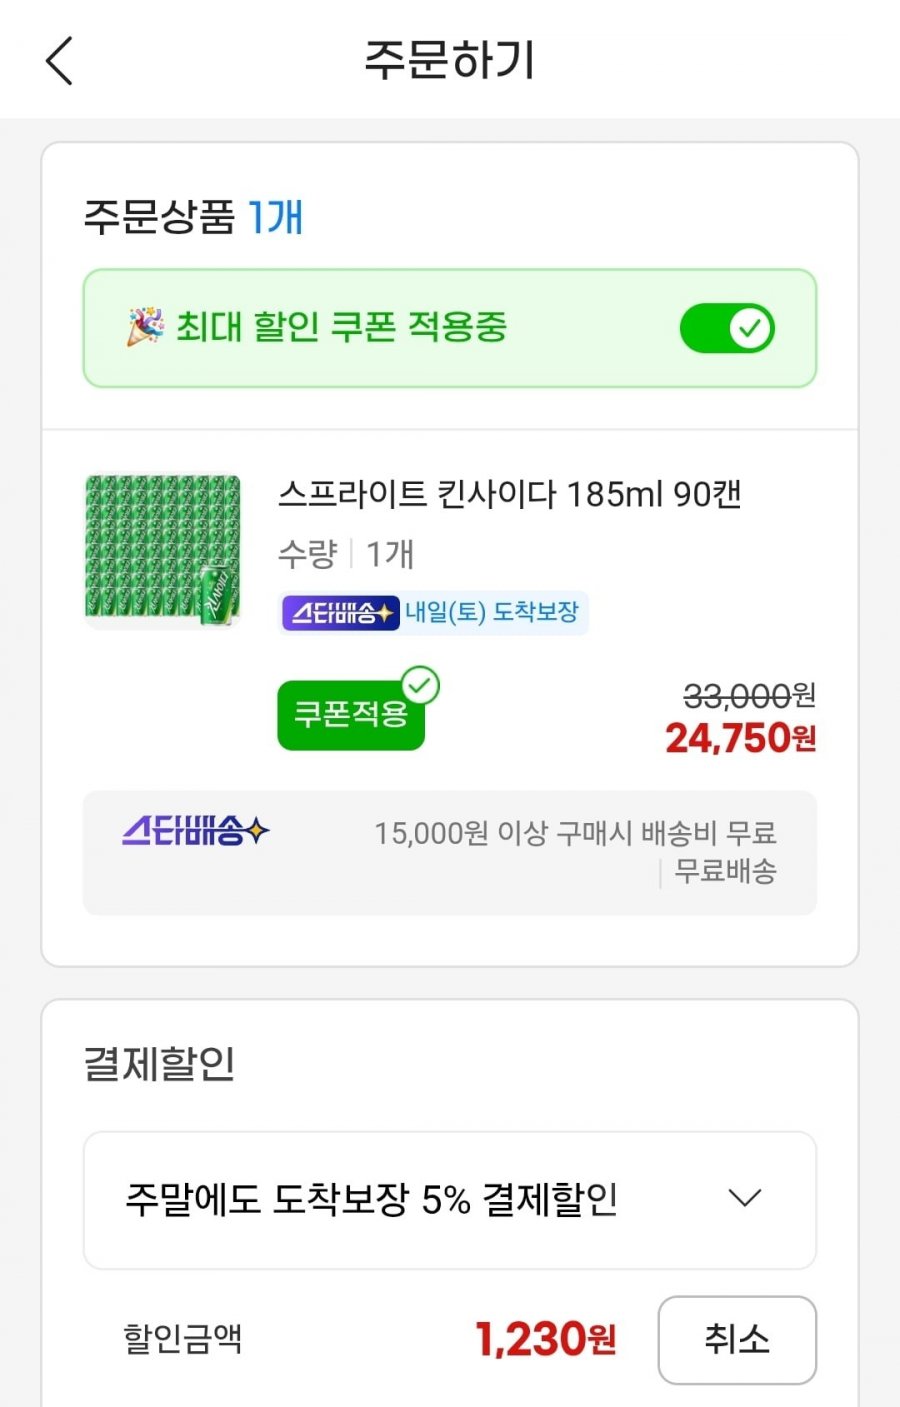
Task: Tap the purple 스타배송 badge under quantity
Action: [340, 612]
